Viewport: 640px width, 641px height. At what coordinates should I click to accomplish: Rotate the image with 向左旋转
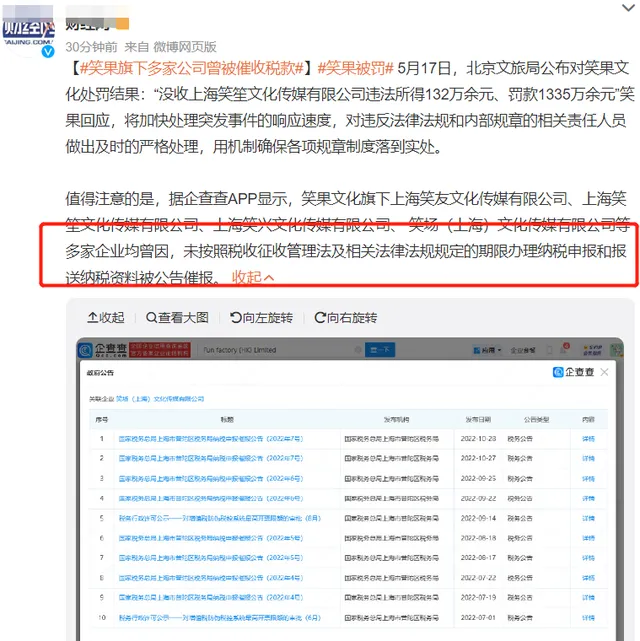pos(261,318)
